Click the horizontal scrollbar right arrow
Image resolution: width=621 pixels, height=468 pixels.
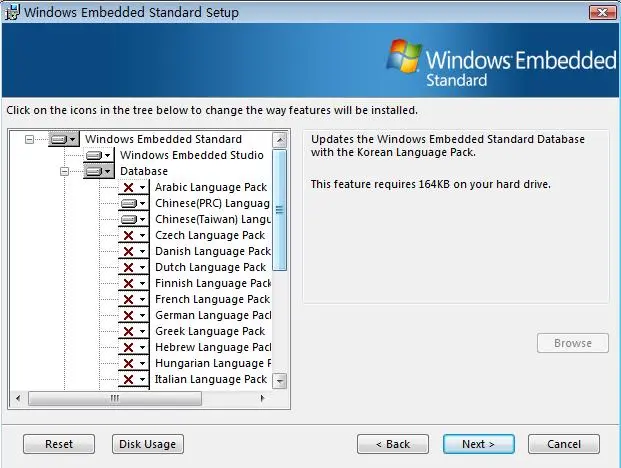click(x=262, y=398)
